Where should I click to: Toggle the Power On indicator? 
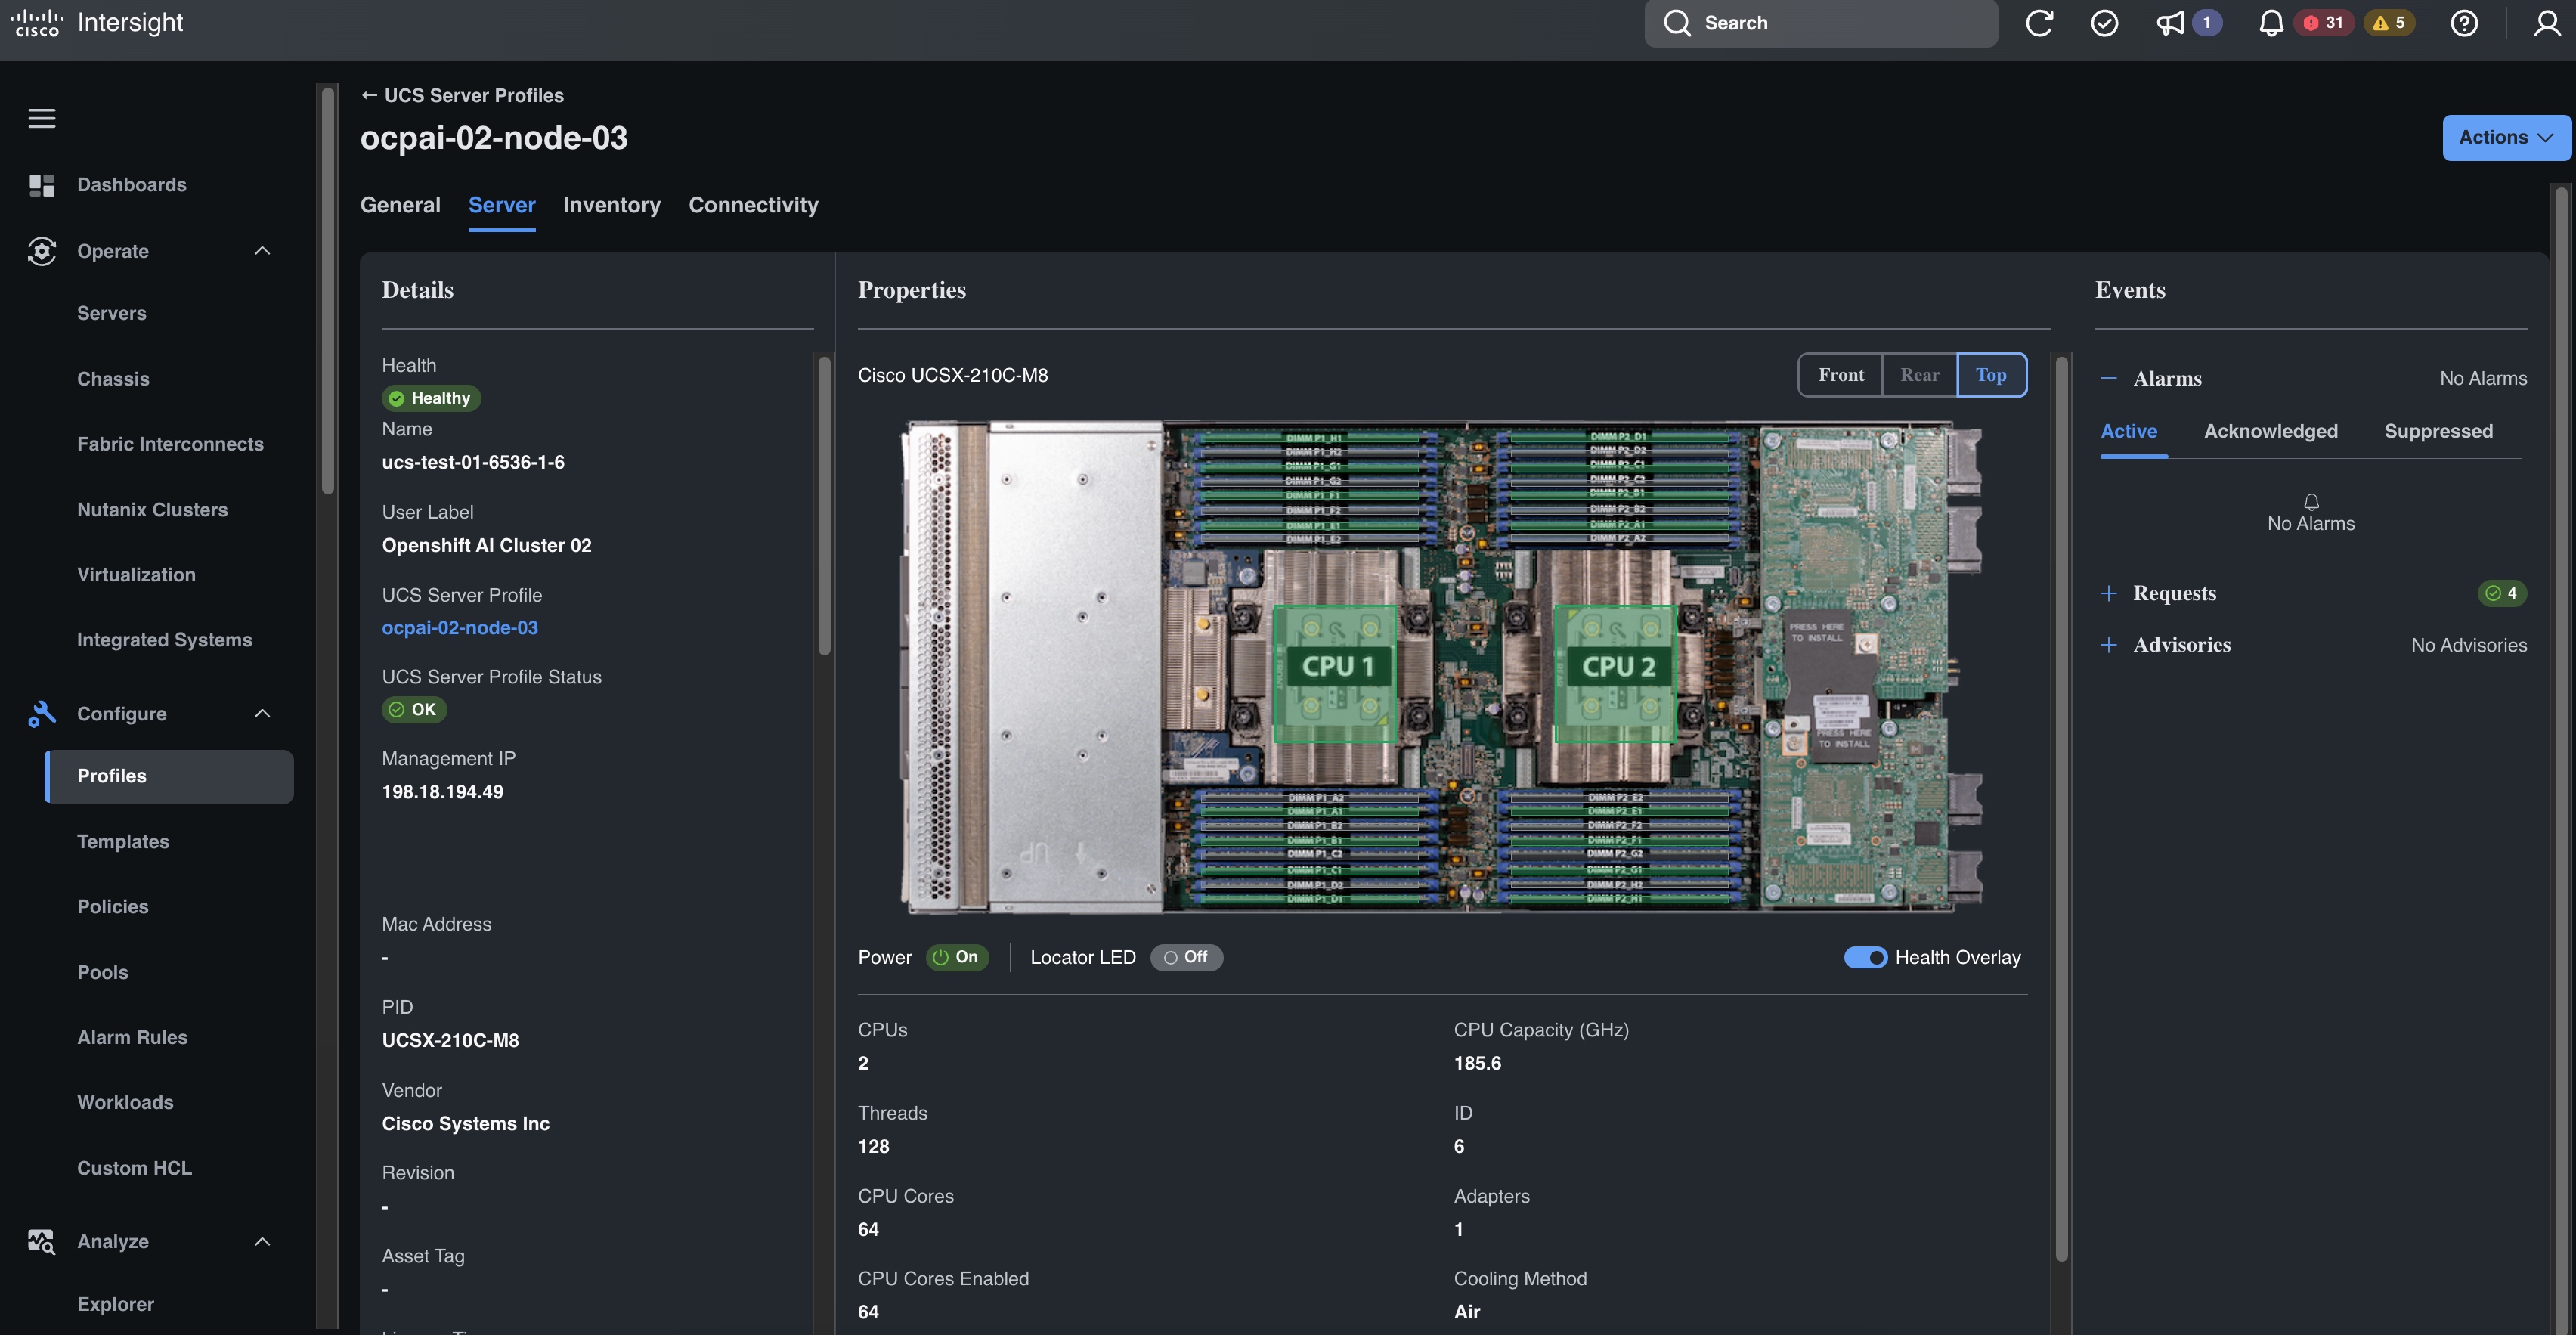957,957
